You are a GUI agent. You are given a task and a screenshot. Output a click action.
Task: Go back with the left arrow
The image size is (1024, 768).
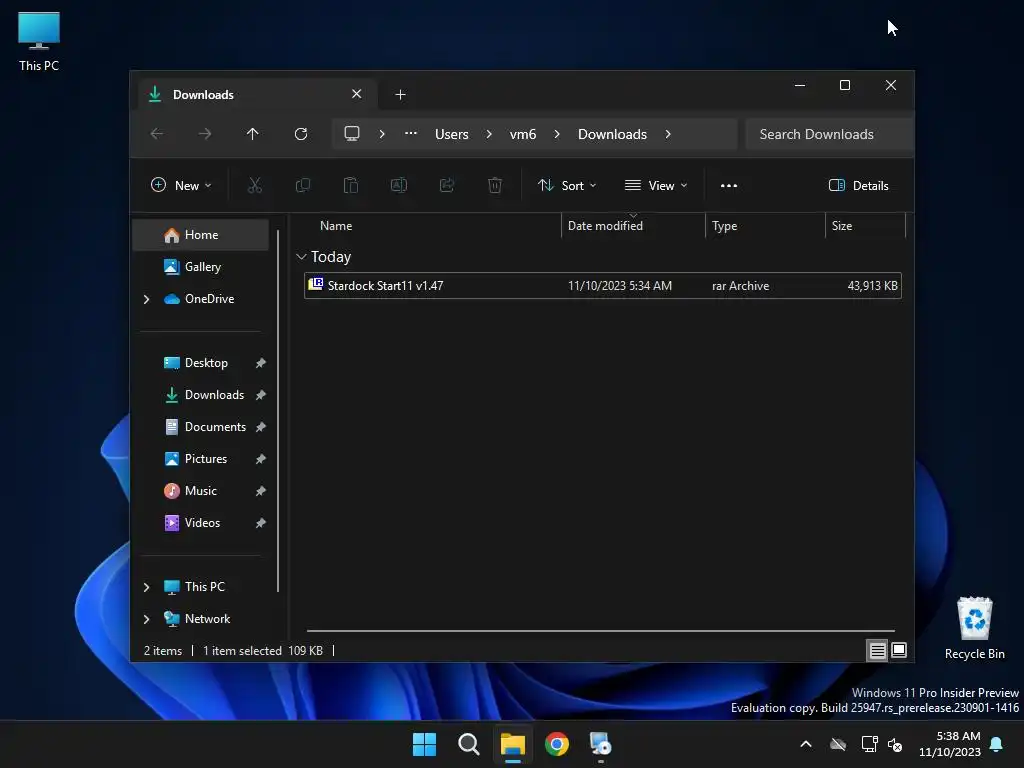pyautogui.click(x=157, y=134)
